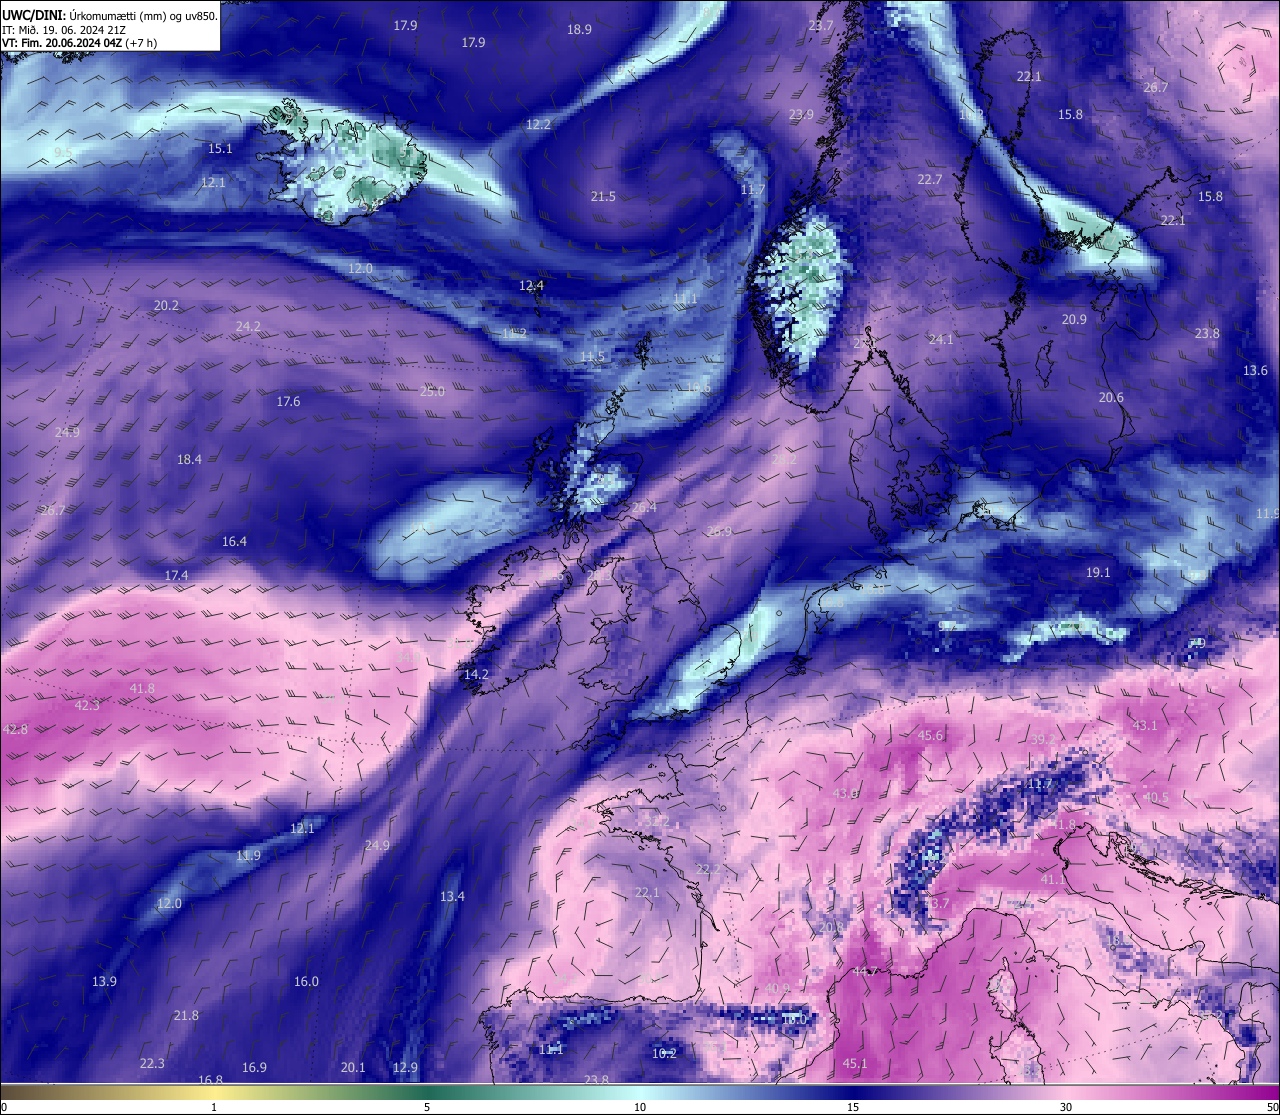
Task: Click the 10.2 value over Spain
Action: click(664, 1054)
